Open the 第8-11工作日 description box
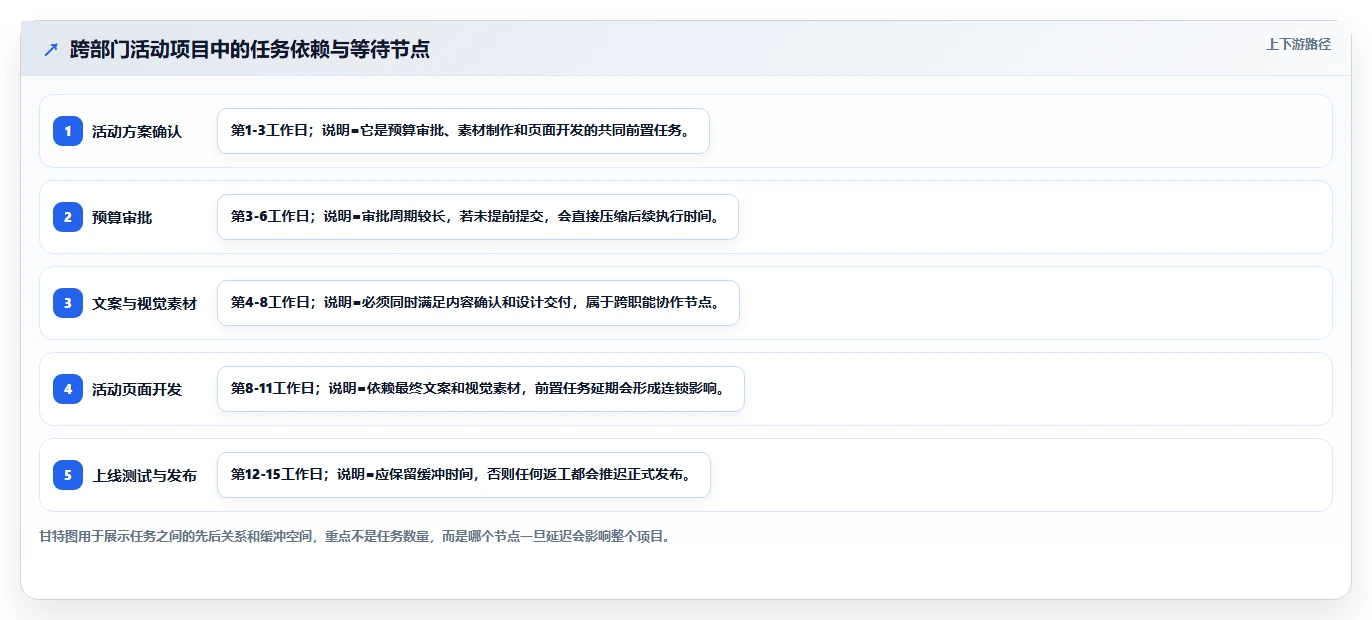1372x620 pixels. 481,389
